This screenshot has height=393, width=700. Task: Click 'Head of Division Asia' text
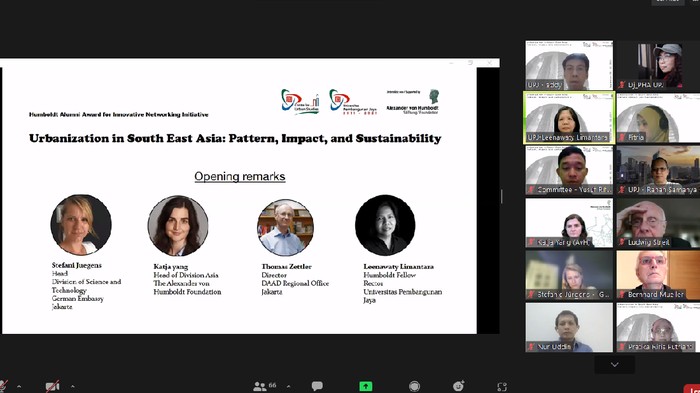186,275
